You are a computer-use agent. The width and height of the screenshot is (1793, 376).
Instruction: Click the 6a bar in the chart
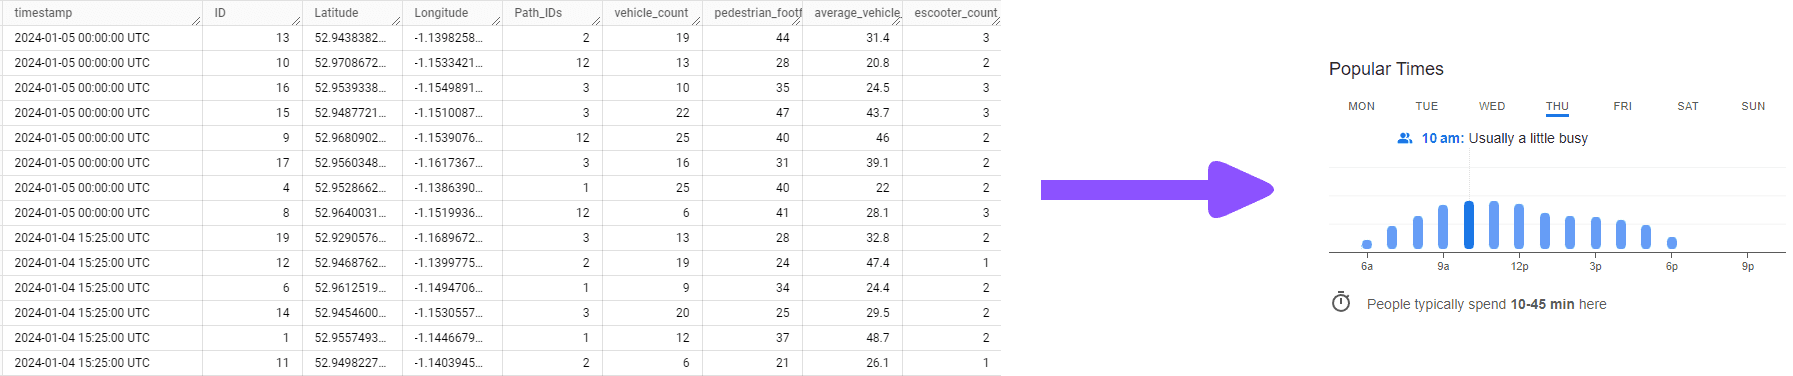coord(1367,244)
